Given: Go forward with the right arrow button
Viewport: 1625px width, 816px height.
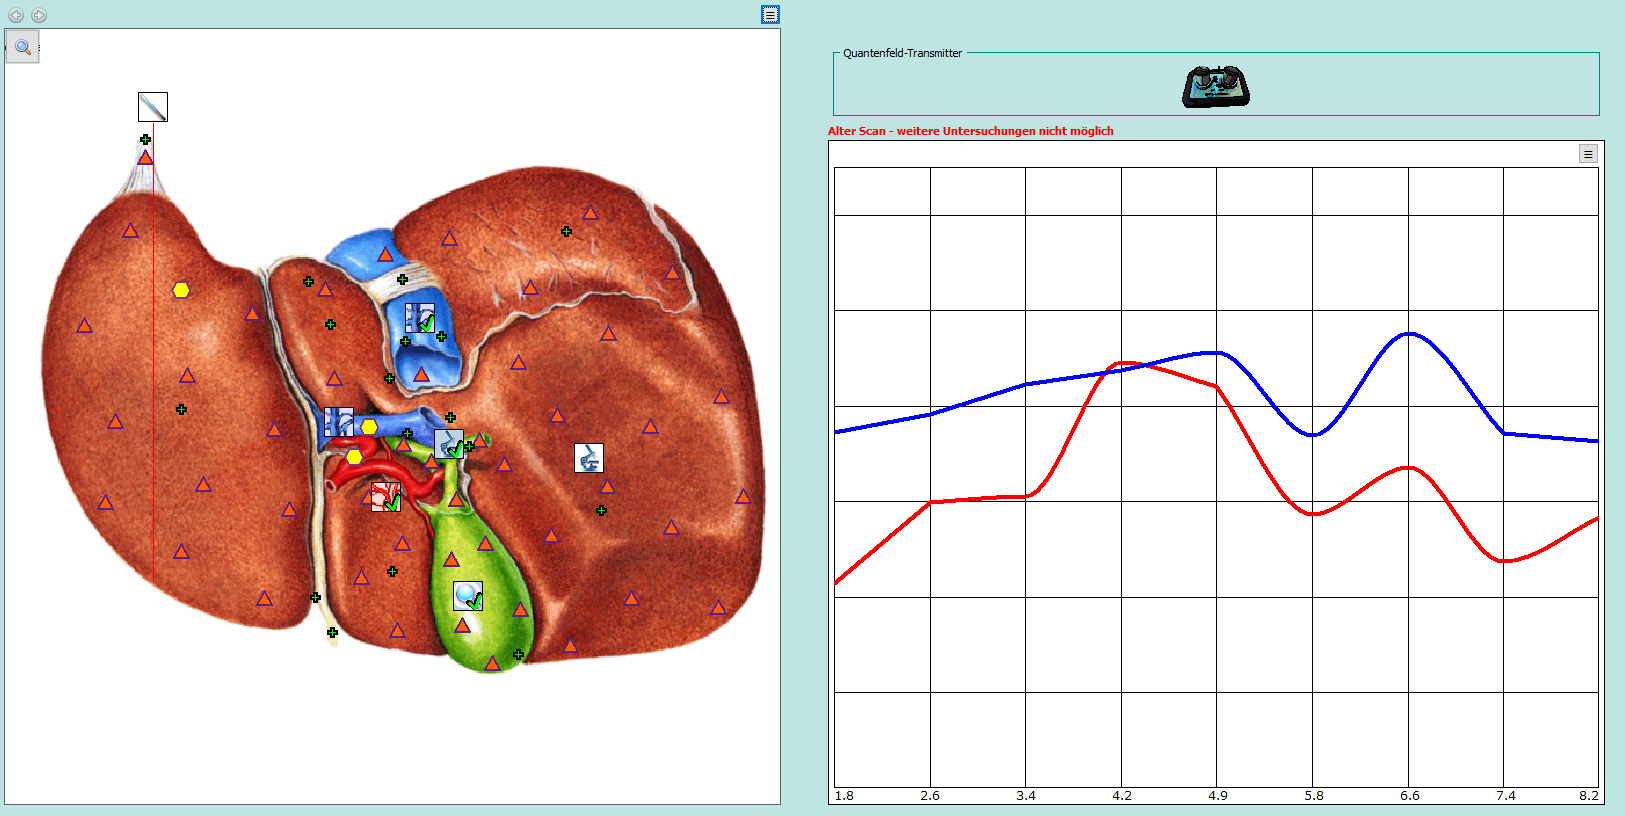Looking at the screenshot, I should pyautogui.click(x=39, y=15).
